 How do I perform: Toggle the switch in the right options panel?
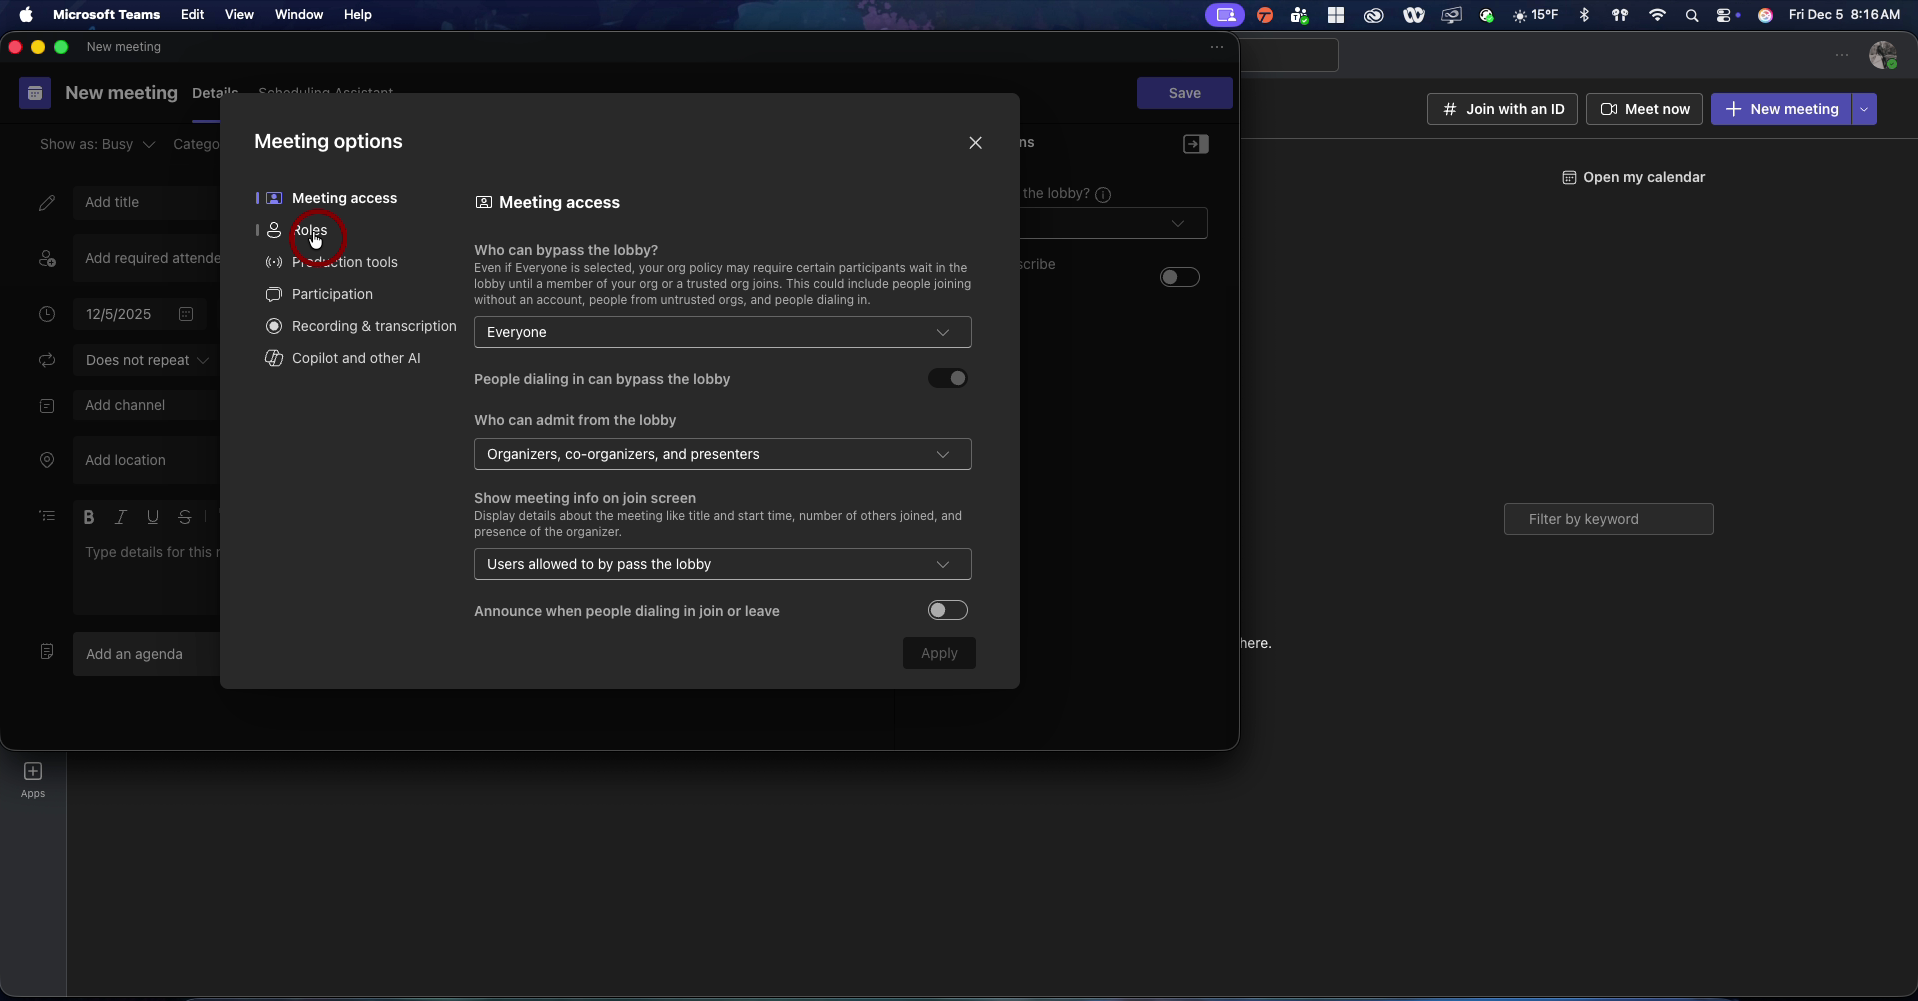click(x=1180, y=277)
